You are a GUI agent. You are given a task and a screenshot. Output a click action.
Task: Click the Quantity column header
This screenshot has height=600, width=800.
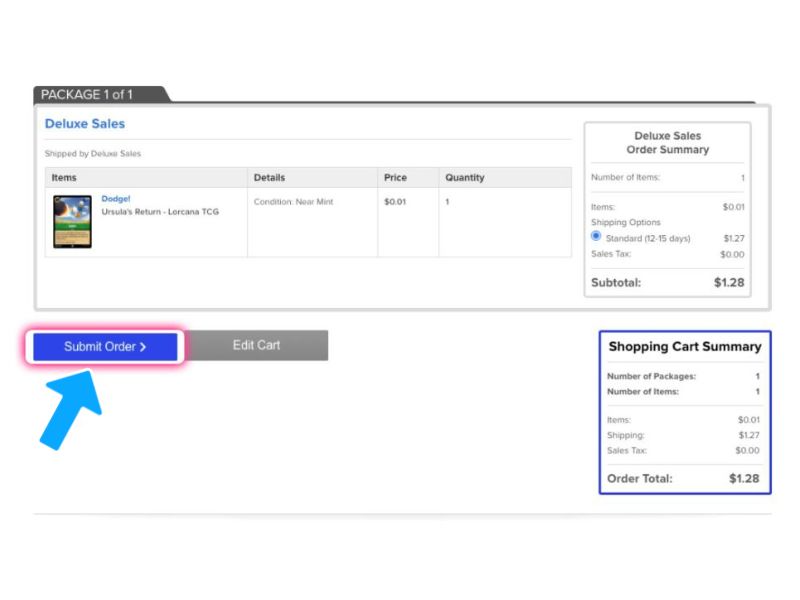[x=464, y=178]
